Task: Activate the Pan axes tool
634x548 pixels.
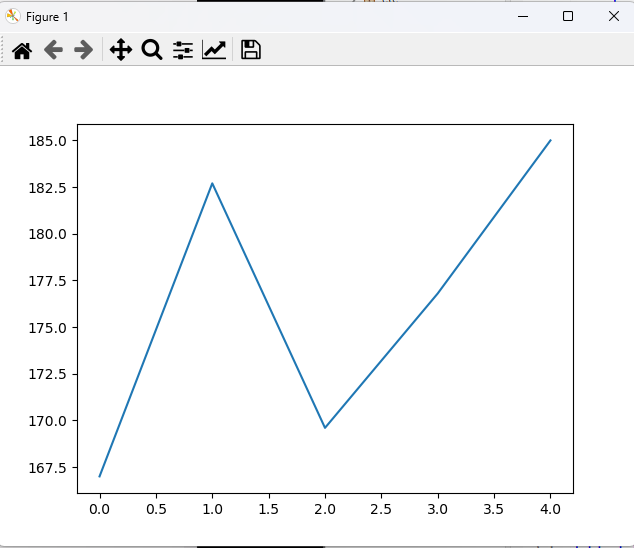Action: pos(121,50)
